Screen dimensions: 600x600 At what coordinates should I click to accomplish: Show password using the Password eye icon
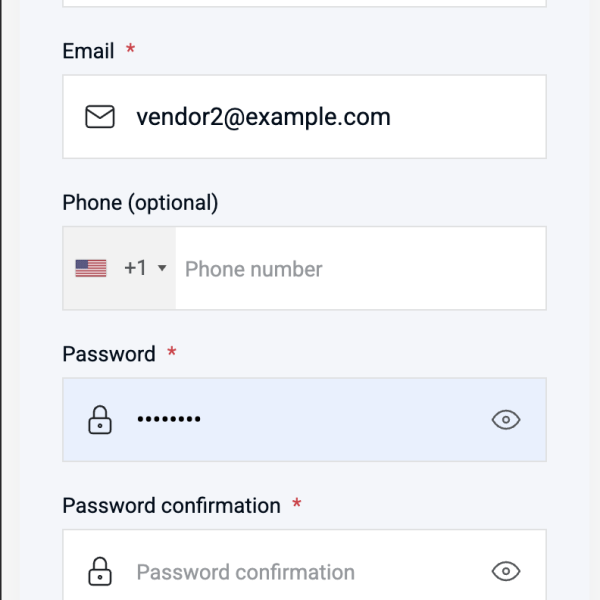click(x=507, y=420)
